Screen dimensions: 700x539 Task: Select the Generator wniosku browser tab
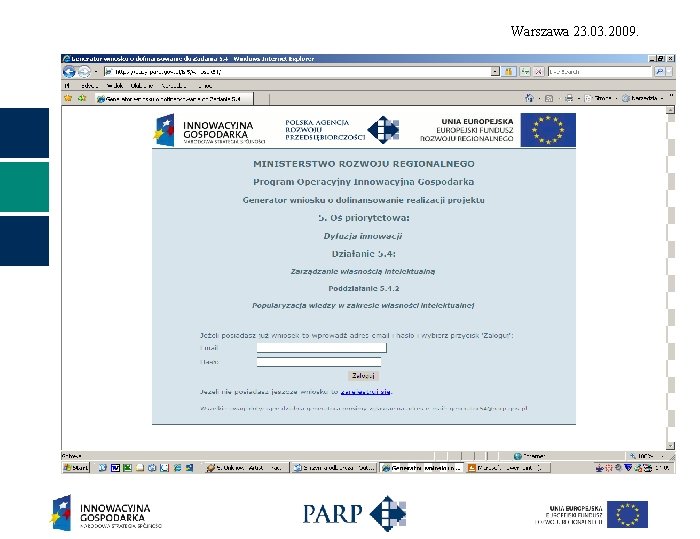[x=174, y=99]
